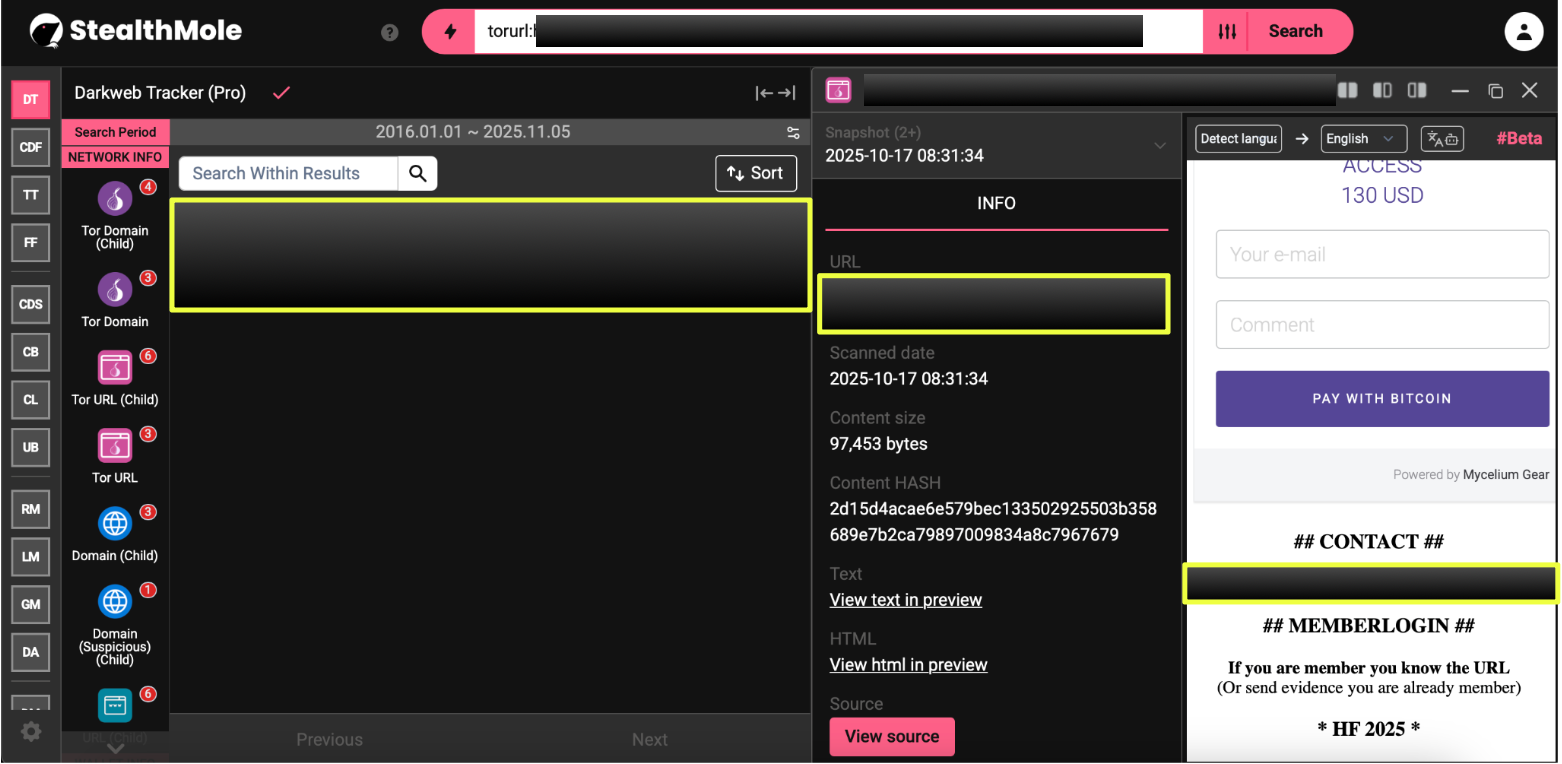Image resolution: width=1562 pixels, height=764 pixels.
Task: Toggle the panel width expand arrows
Action: pos(775,93)
